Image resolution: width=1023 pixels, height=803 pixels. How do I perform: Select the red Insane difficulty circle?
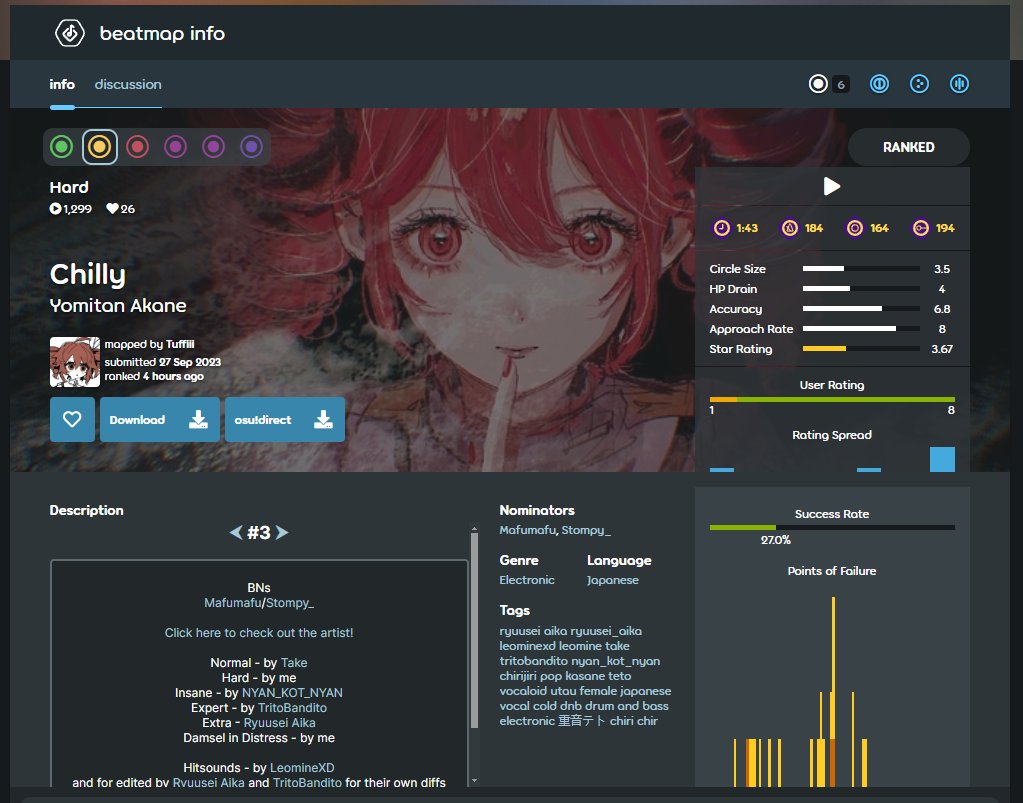137,146
